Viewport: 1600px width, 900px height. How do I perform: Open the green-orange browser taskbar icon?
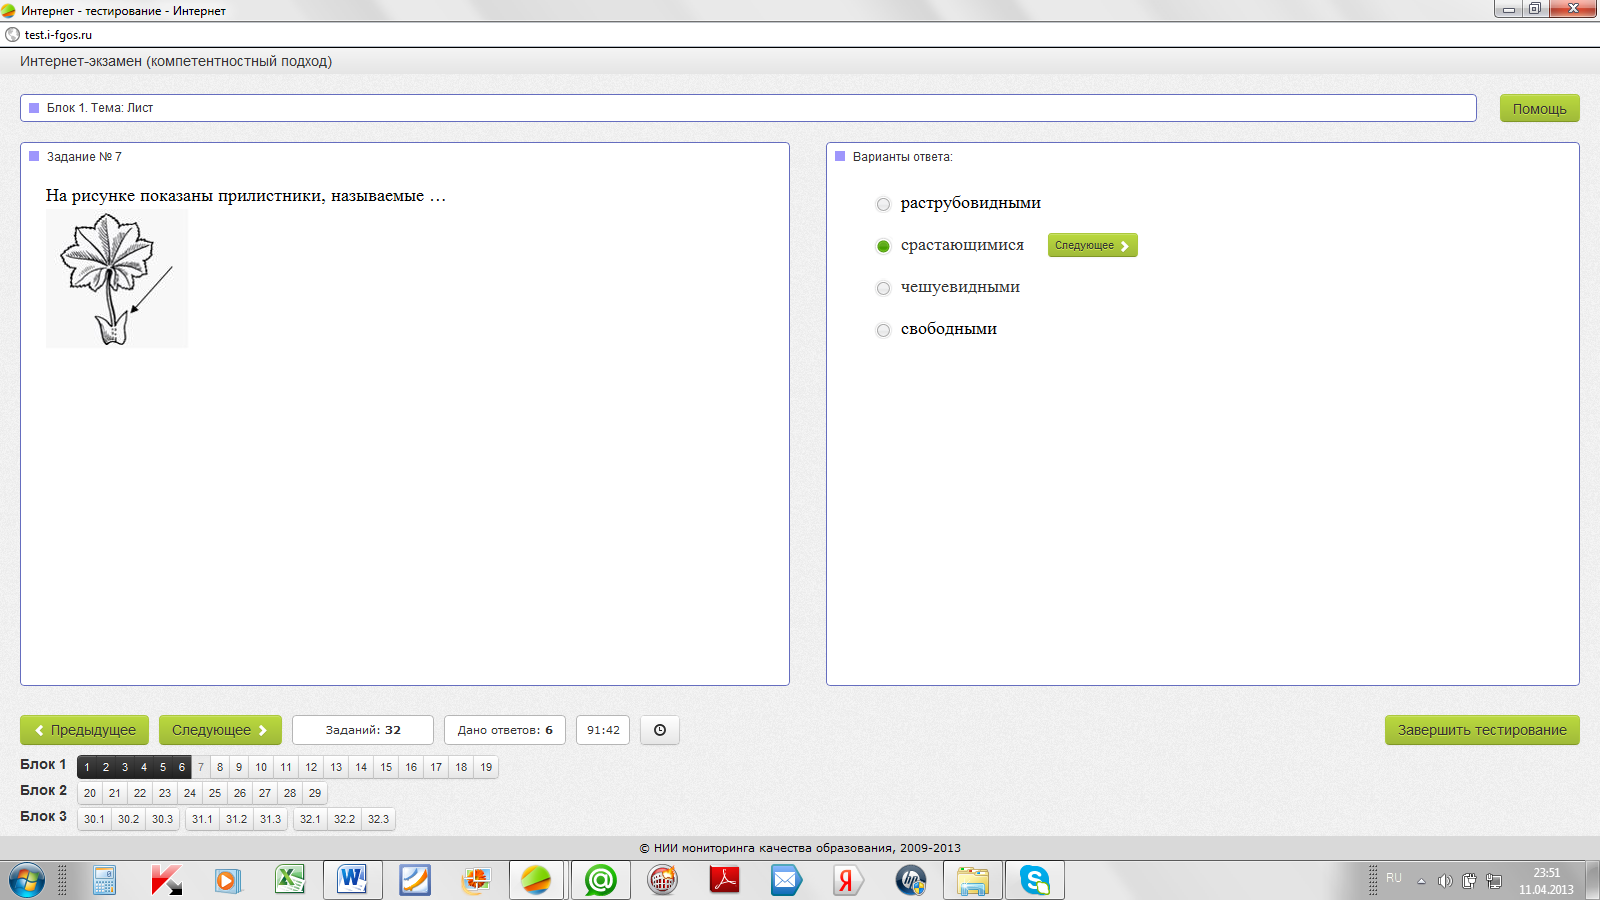537,880
